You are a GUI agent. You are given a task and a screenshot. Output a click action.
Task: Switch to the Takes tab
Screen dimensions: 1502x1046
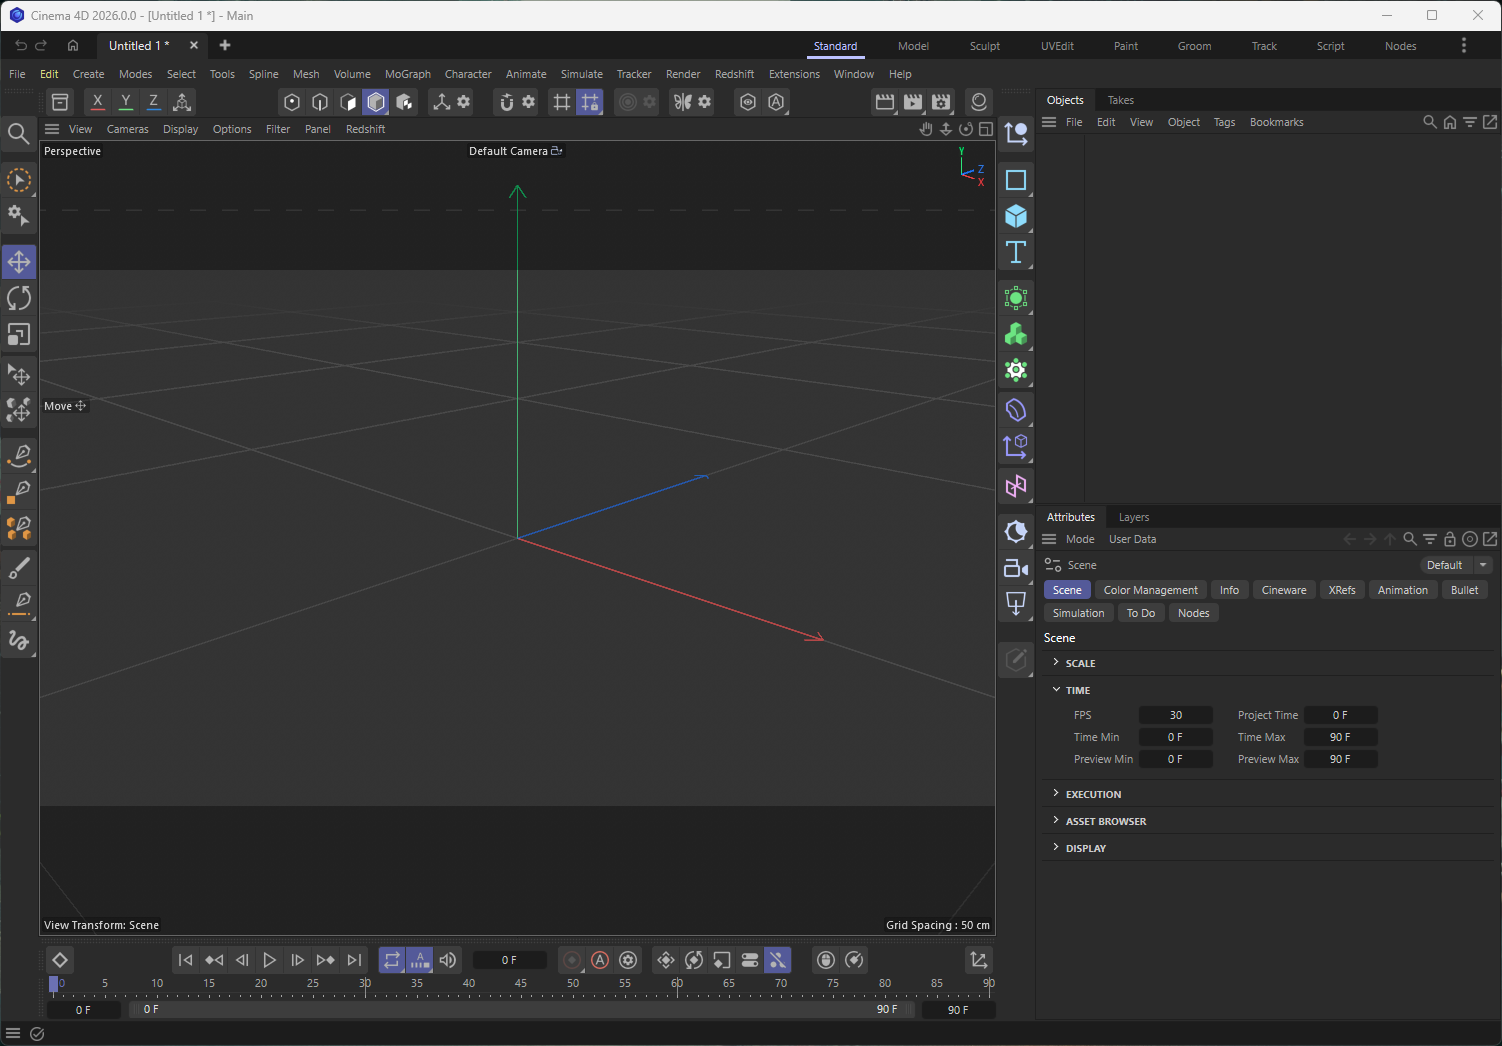pyautogui.click(x=1121, y=100)
